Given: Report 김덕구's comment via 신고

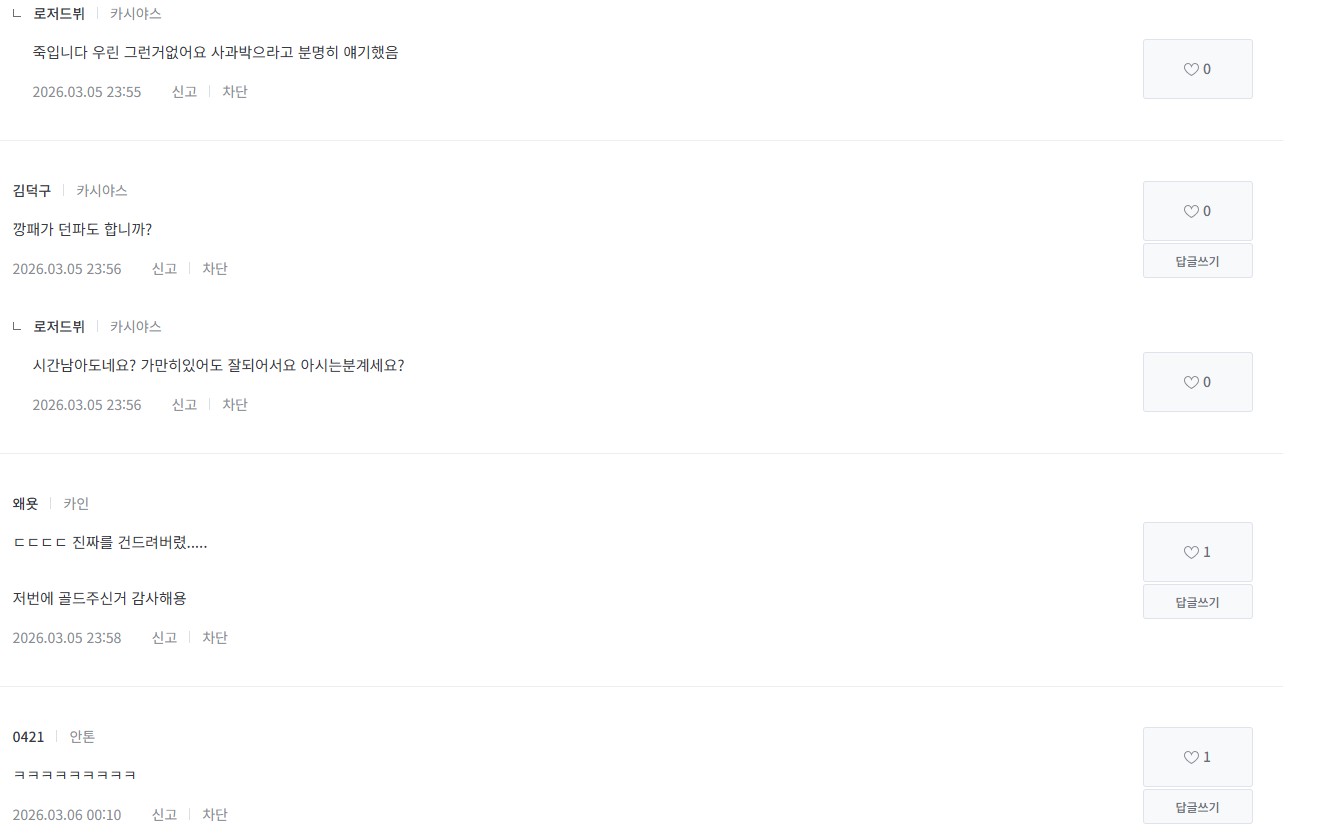Looking at the screenshot, I should tap(164, 268).
